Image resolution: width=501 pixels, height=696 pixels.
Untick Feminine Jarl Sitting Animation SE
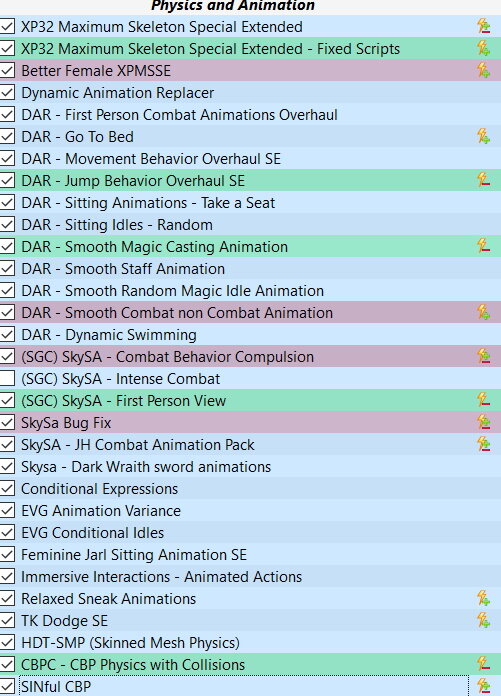[7, 554]
